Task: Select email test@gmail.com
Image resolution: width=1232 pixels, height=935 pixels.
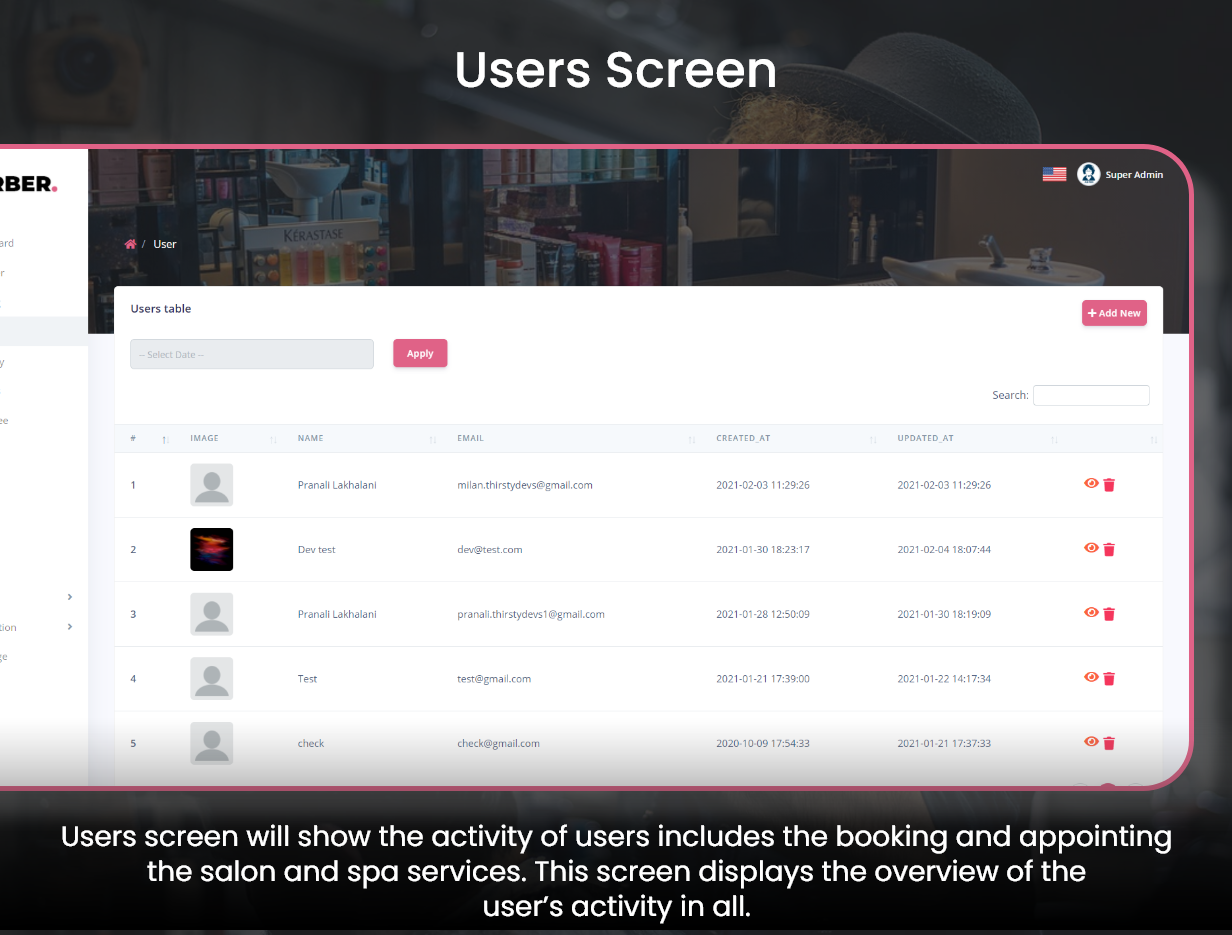Action: 494,678
